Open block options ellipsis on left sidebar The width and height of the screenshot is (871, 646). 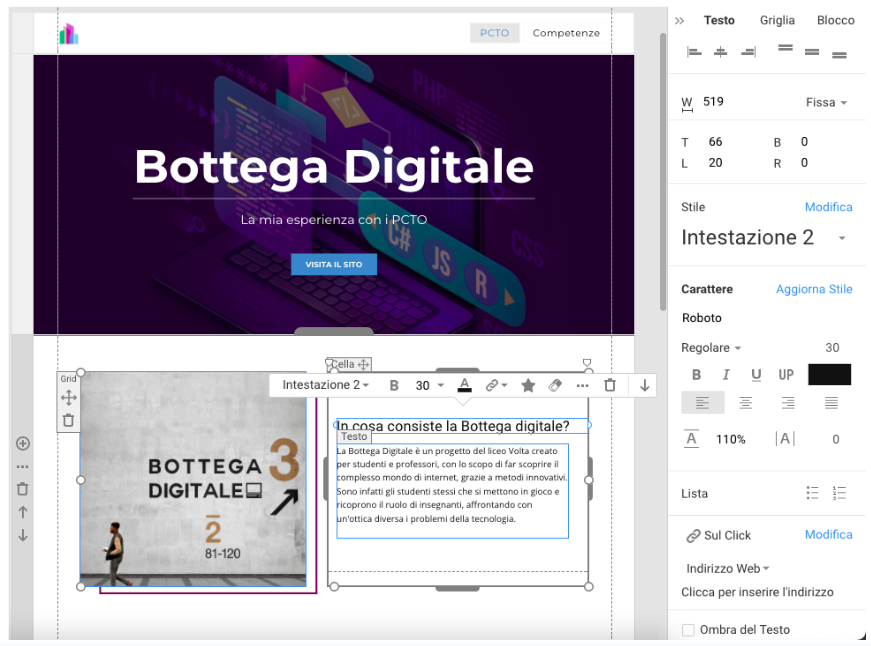(23, 467)
